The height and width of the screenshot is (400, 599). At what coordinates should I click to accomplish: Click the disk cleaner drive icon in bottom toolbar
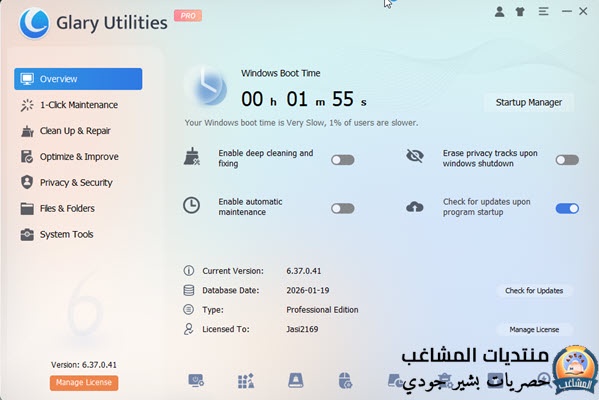296,381
